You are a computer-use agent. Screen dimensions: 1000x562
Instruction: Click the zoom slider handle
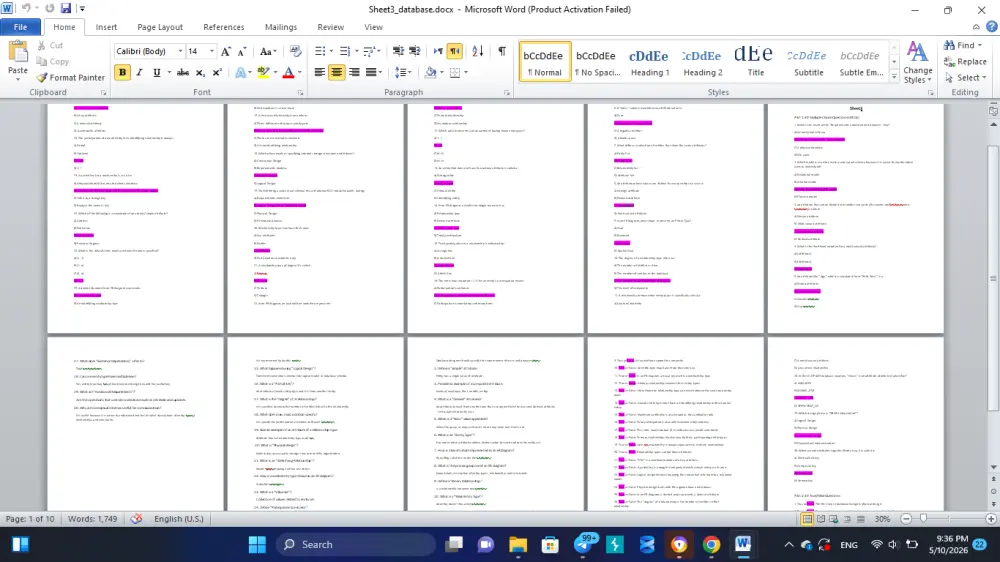[x=923, y=519]
